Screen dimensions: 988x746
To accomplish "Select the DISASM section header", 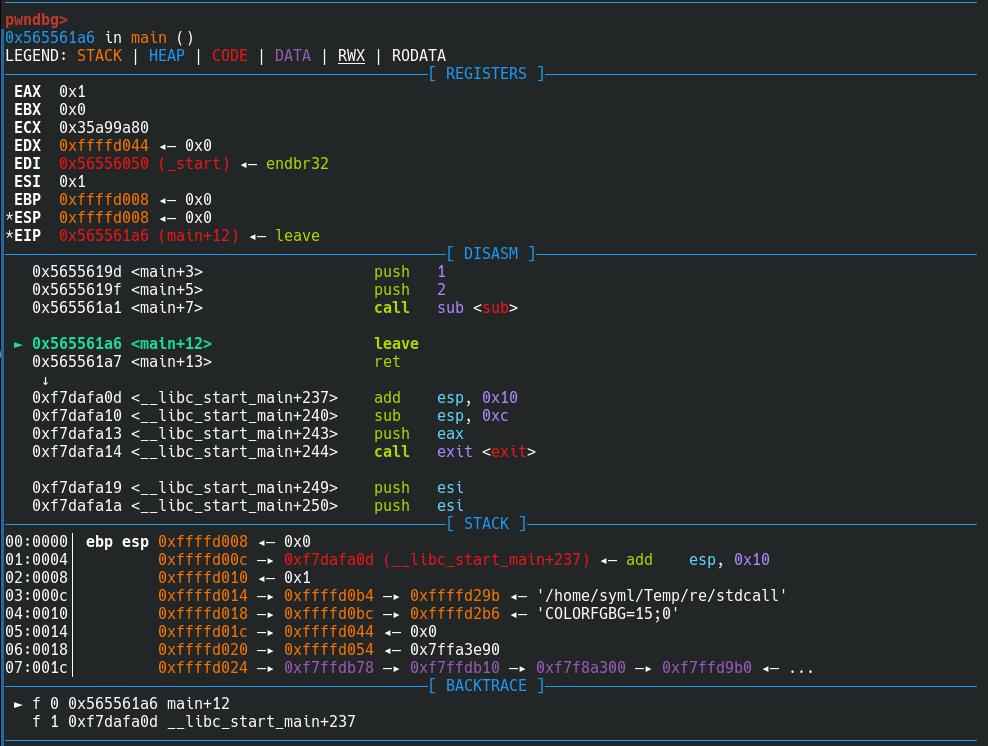I will tap(490, 254).
